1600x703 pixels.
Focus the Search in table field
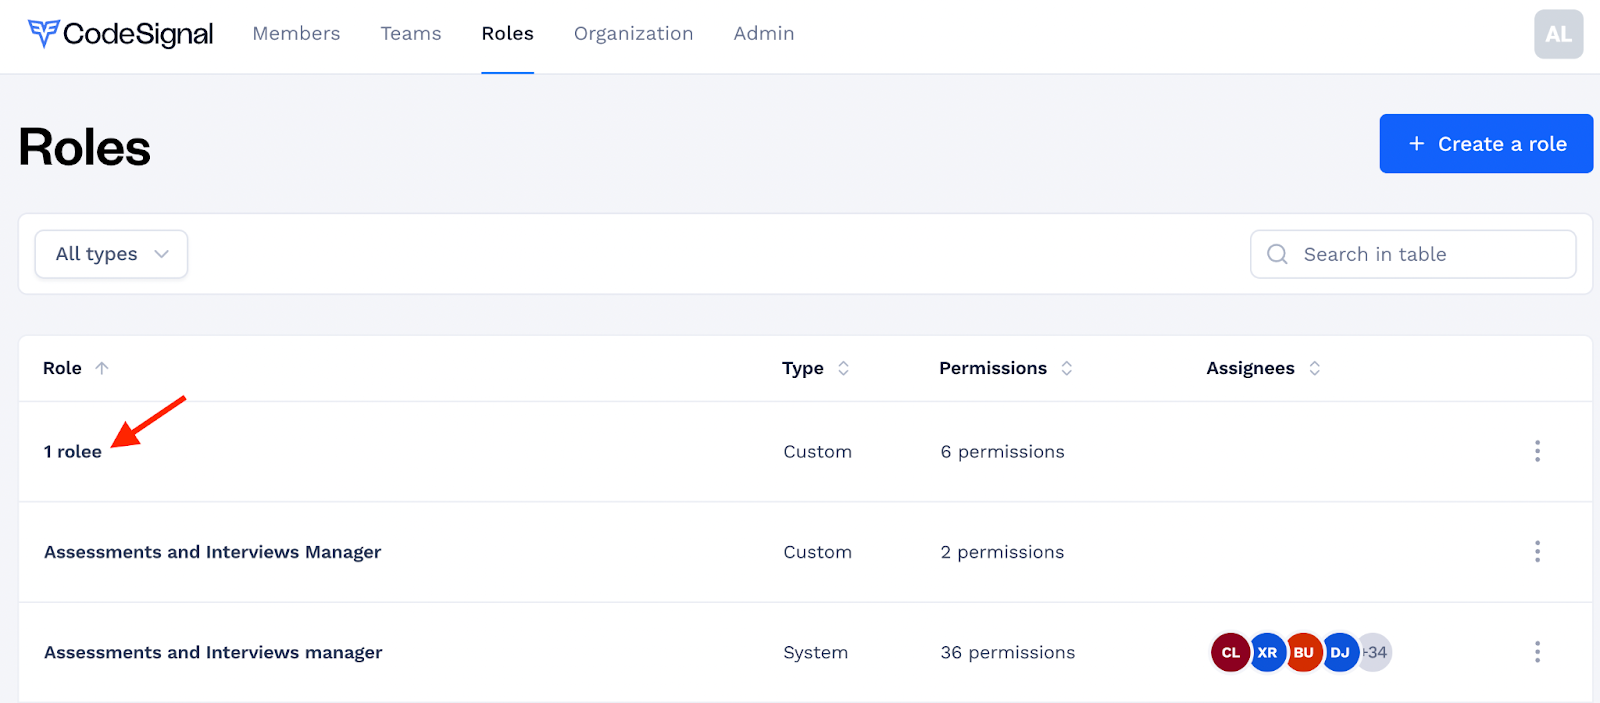point(1413,254)
